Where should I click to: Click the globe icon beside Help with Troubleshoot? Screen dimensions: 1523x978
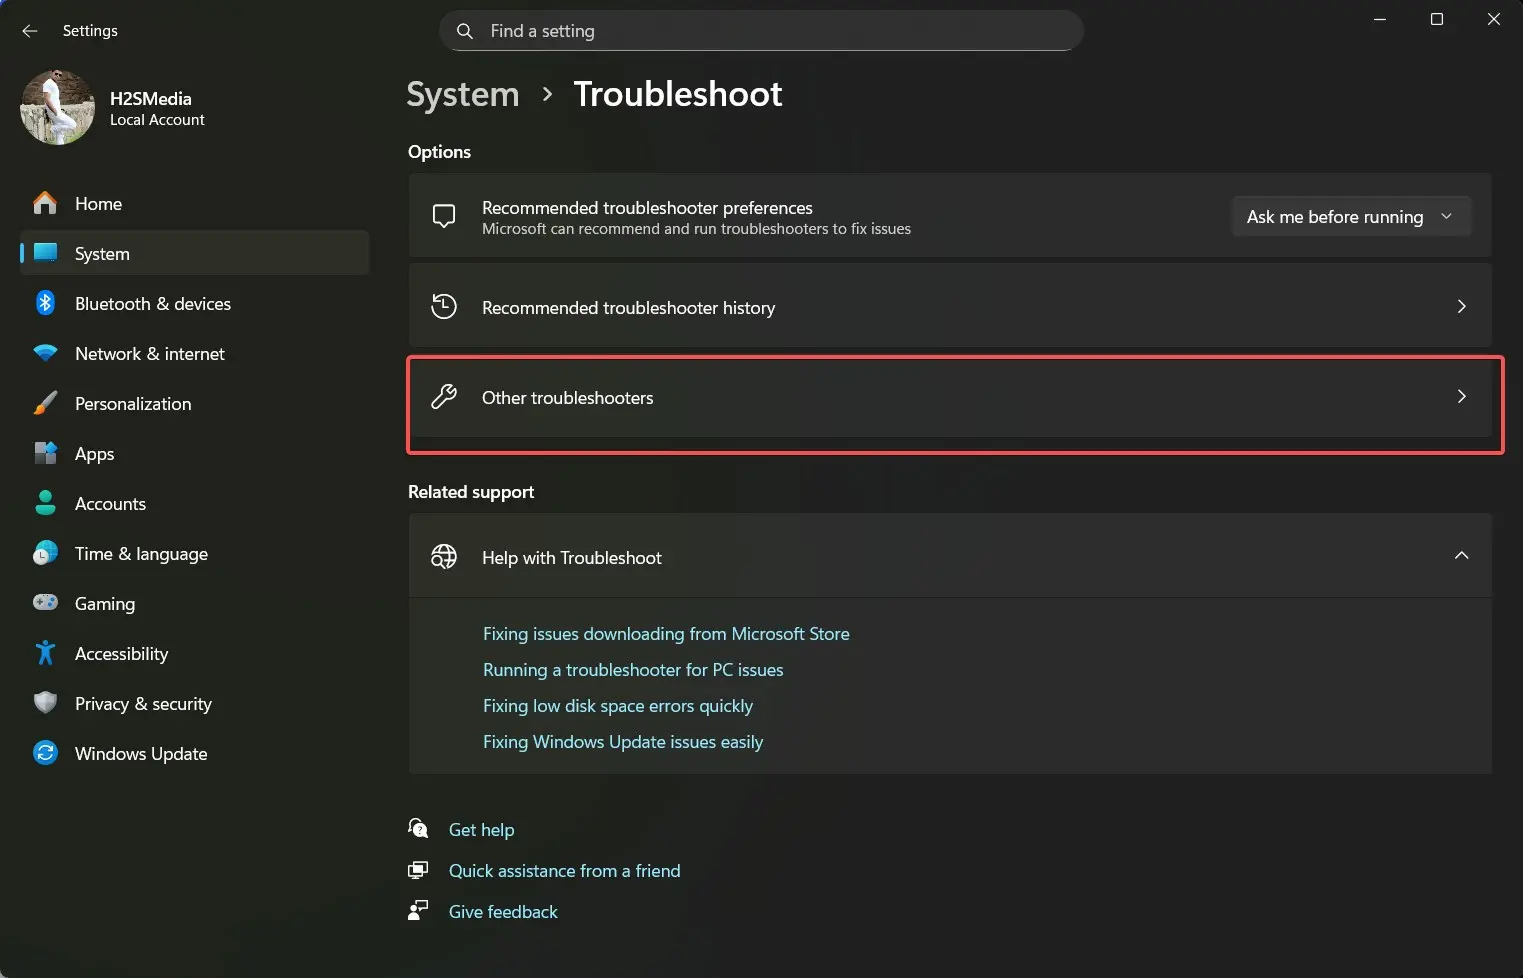coord(444,556)
